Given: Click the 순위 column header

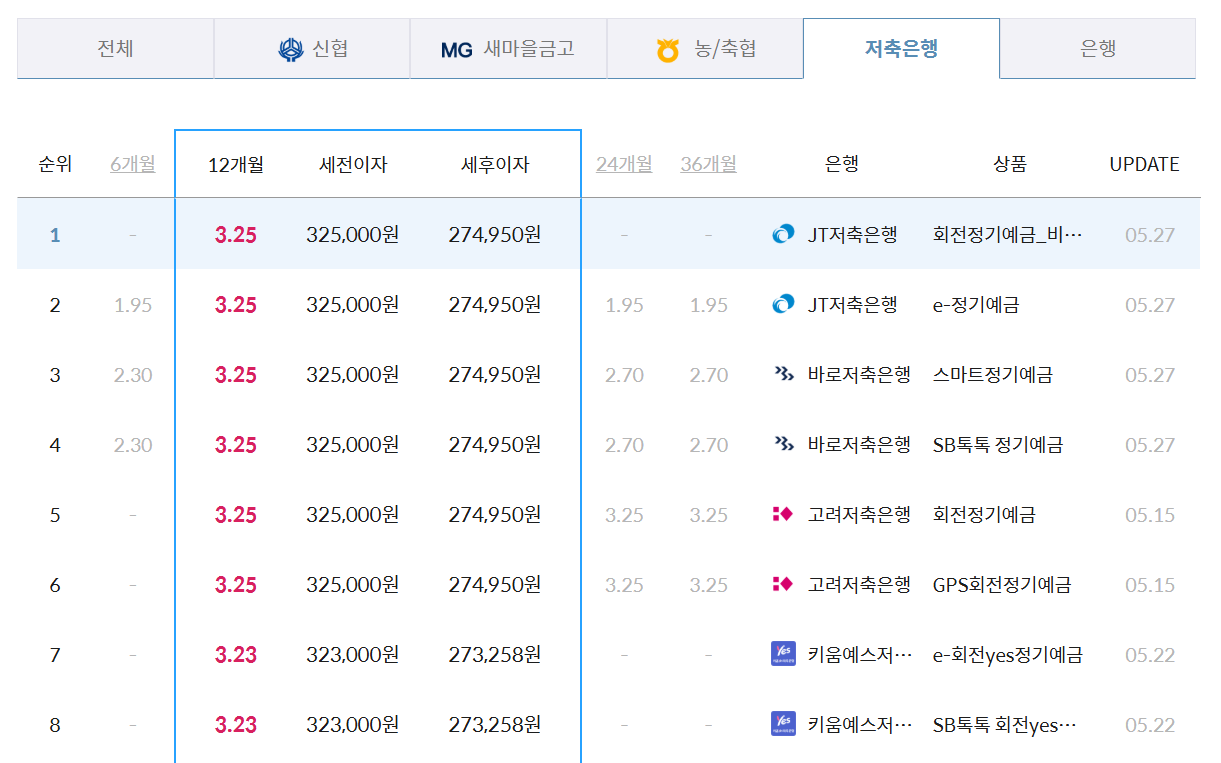Looking at the screenshot, I should (55, 164).
